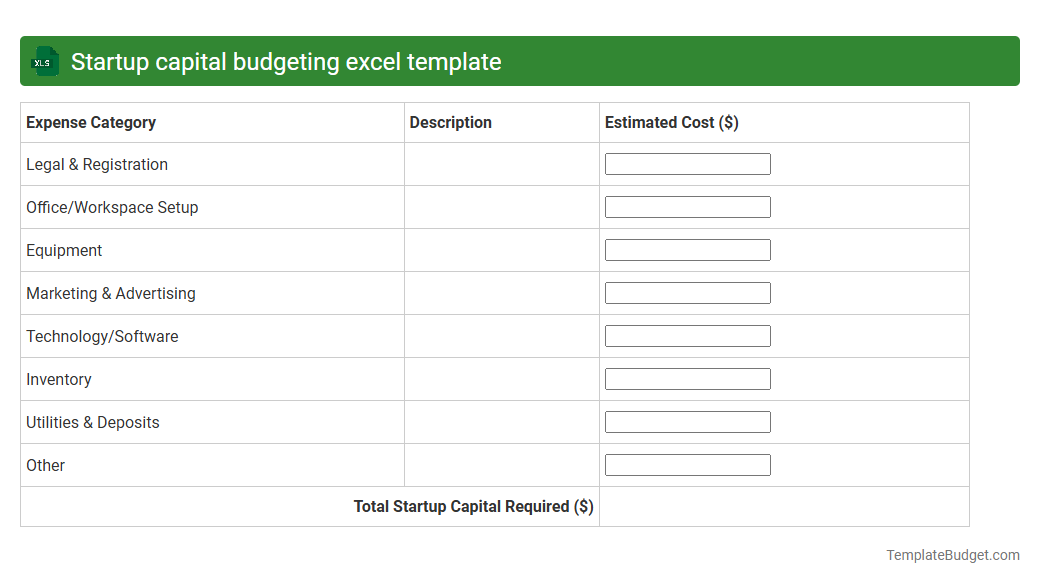1040x584 pixels.
Task: Click the Marketing & Advertising cost box
Action: click(687, 292)
